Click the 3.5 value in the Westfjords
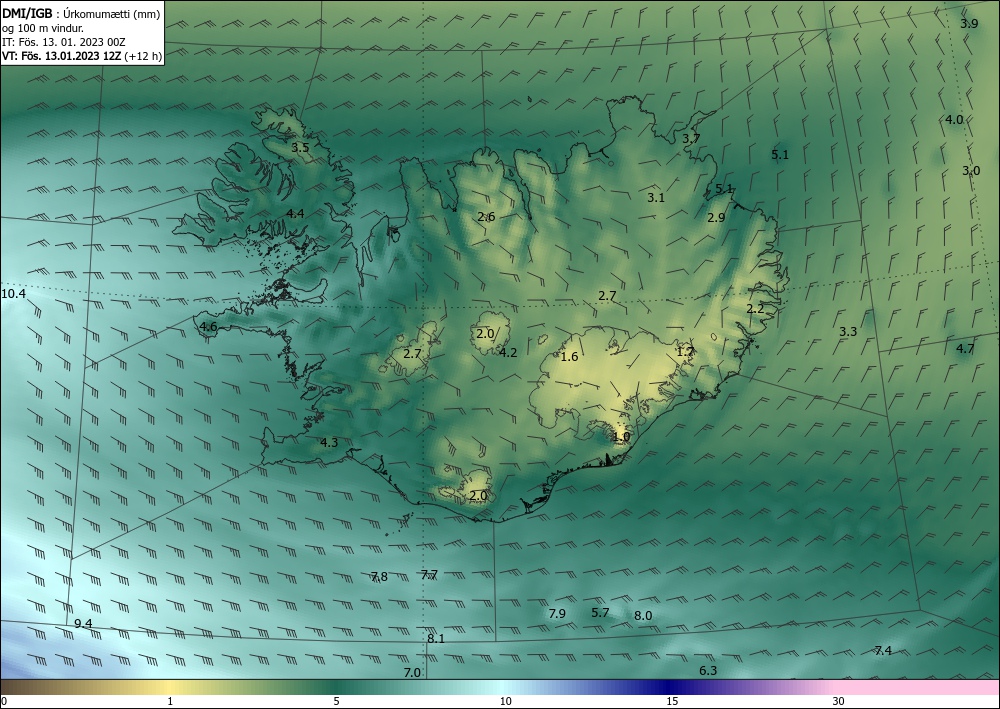Image resolution: width=1000 pixels, height=709 pixels. point(300,148)
